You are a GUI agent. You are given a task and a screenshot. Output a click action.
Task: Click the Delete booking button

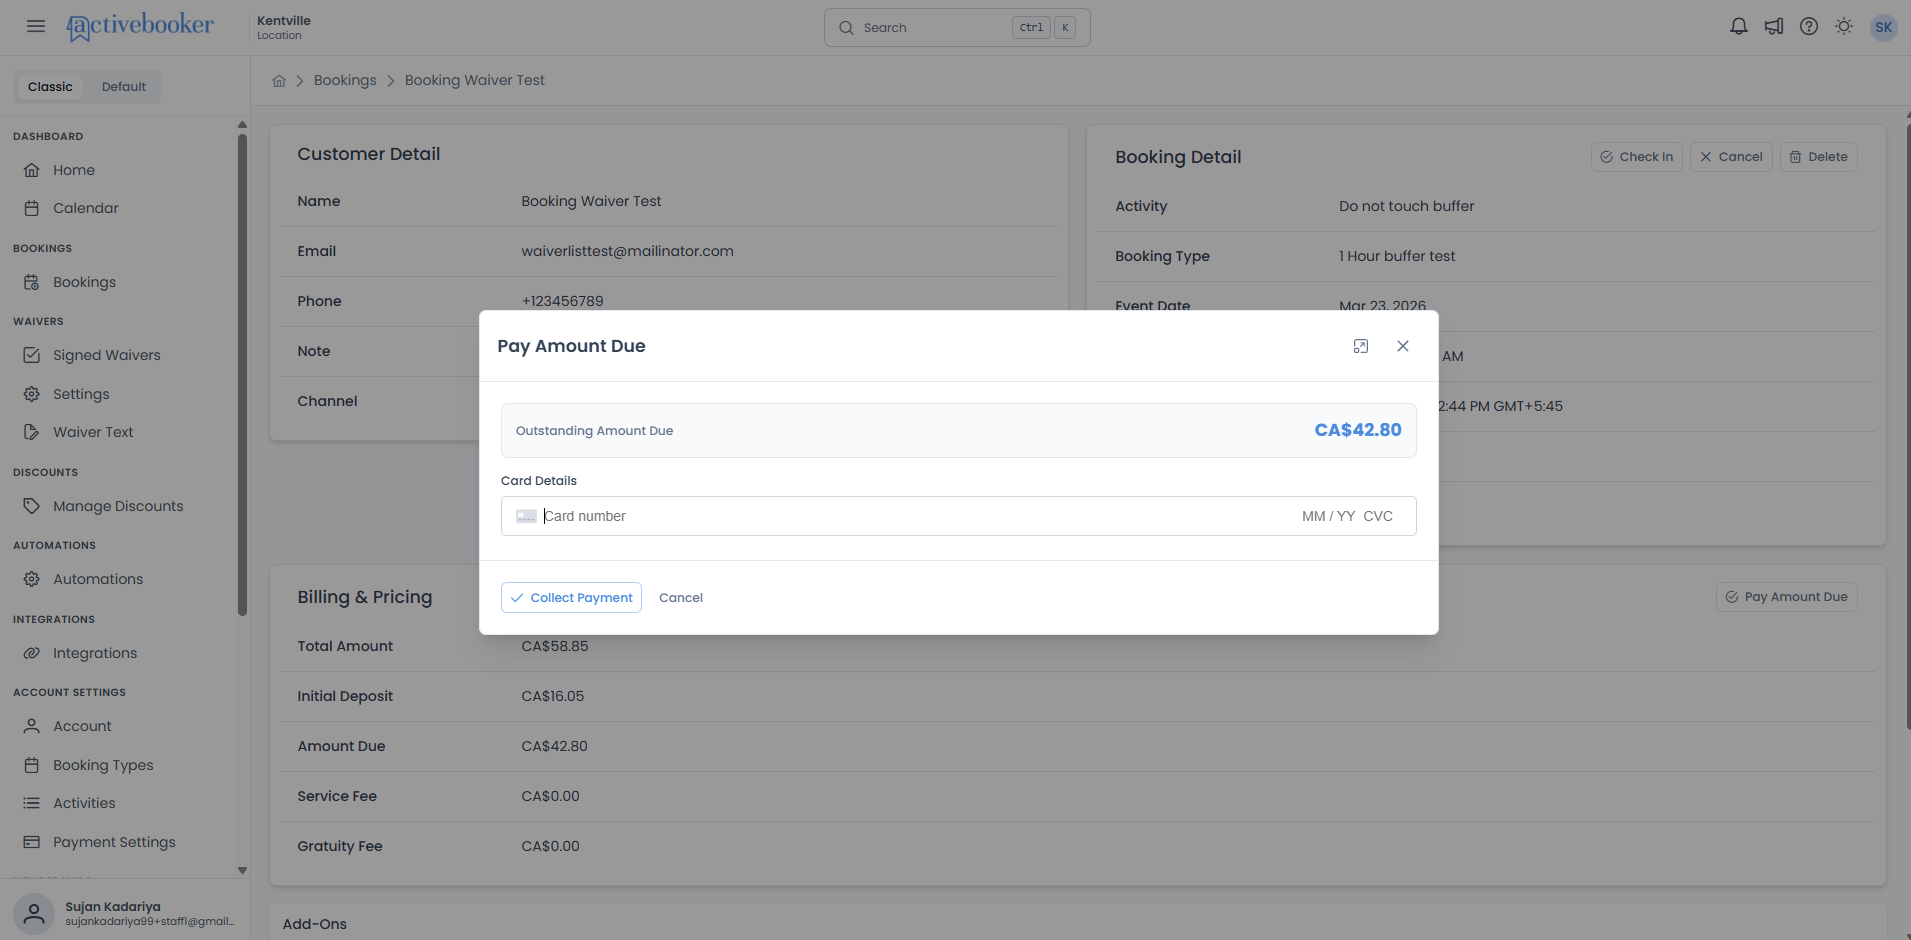click(1818, 157)
